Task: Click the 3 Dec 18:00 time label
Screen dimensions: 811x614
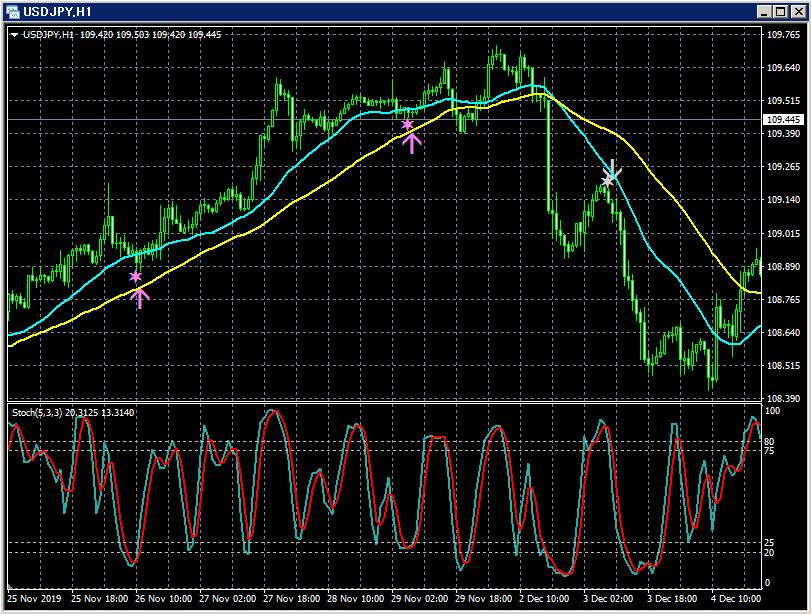Action: [672, 598]
